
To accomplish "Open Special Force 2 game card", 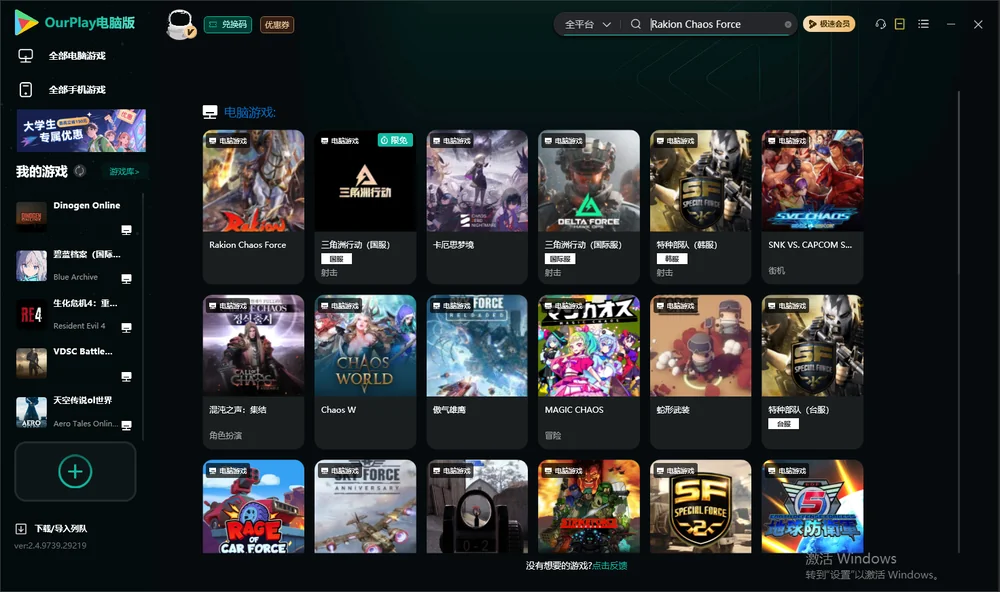I will 700,507.
